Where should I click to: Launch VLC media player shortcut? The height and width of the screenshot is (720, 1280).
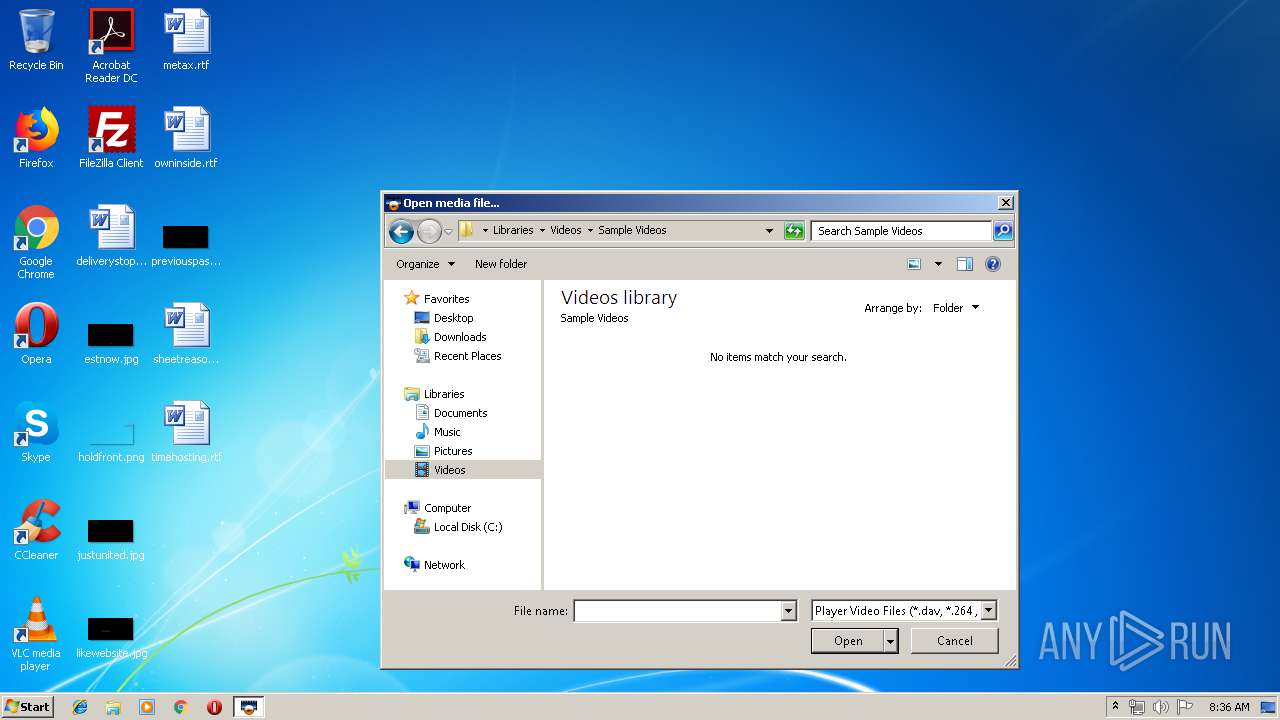pos(36,634)
